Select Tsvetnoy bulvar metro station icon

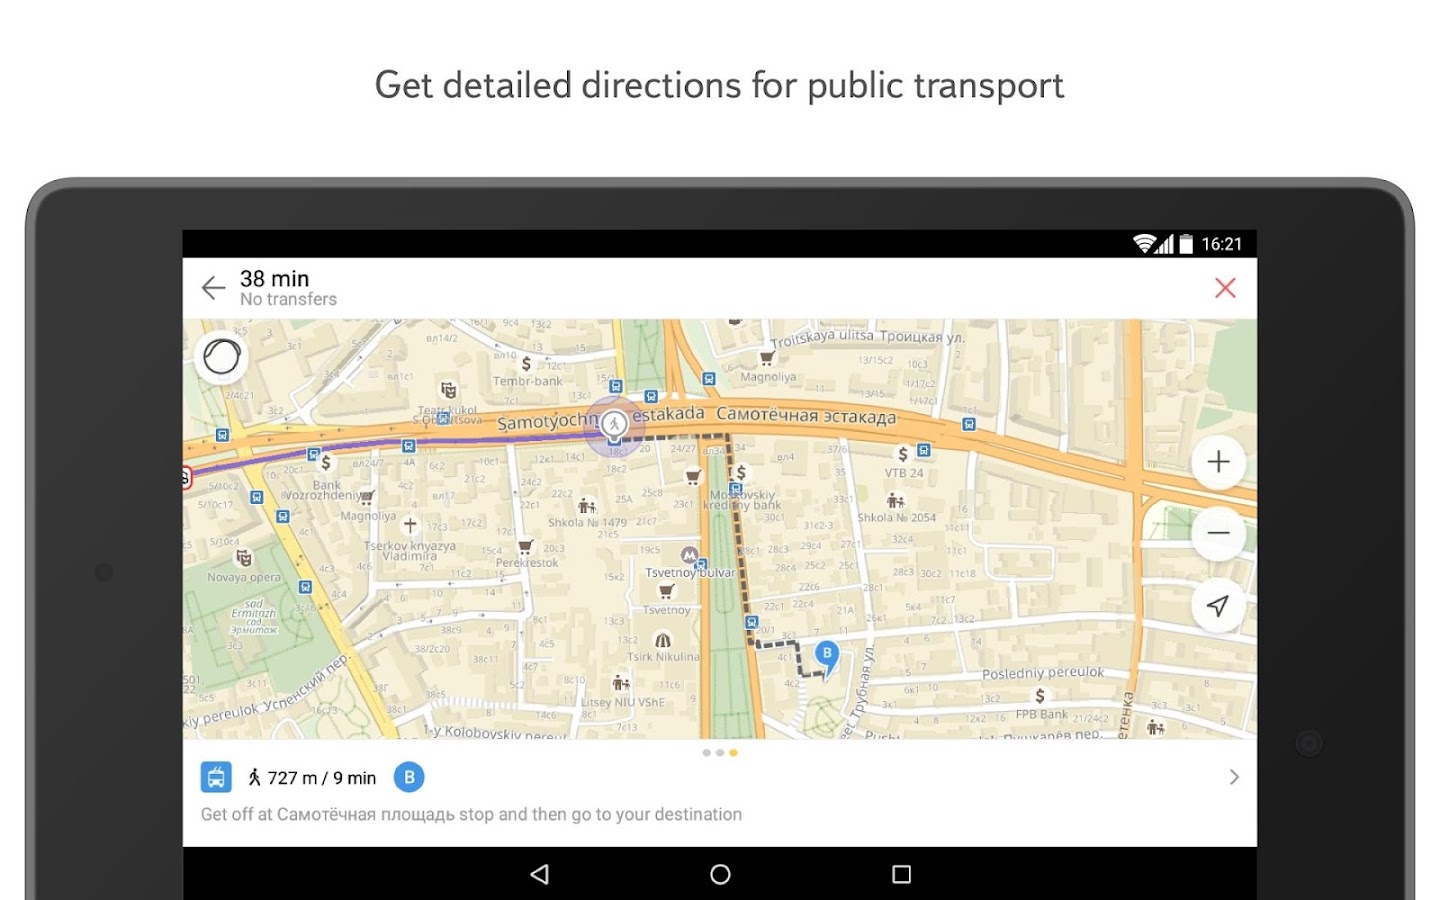689,555
